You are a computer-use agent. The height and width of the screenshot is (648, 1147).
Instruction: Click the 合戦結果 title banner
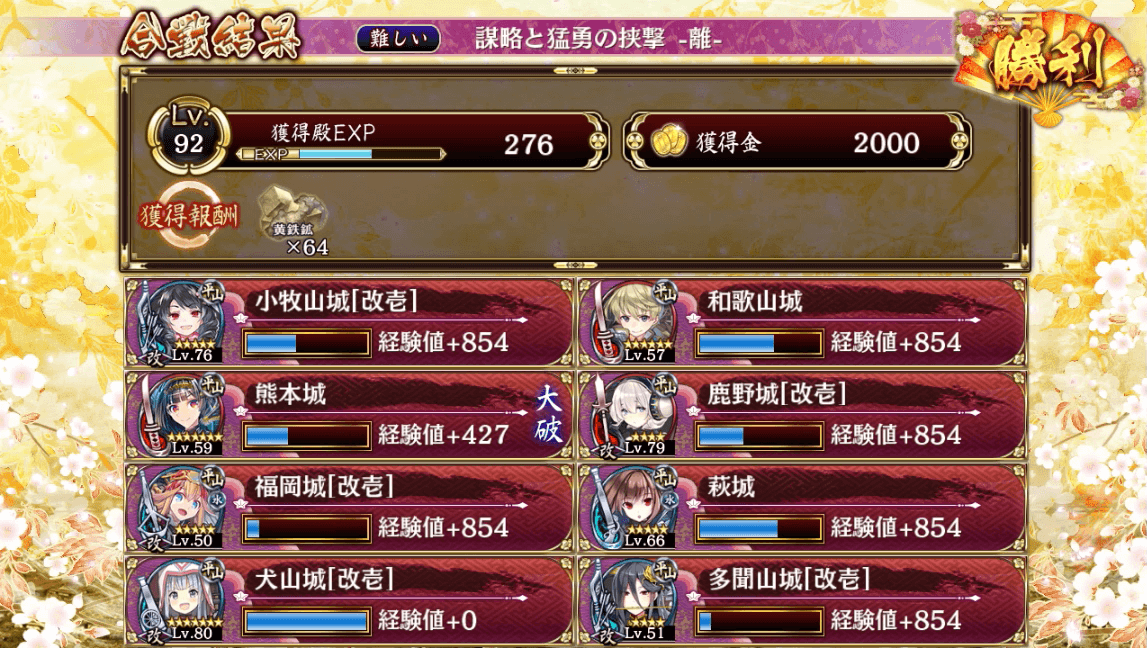[x=211, y=37]
